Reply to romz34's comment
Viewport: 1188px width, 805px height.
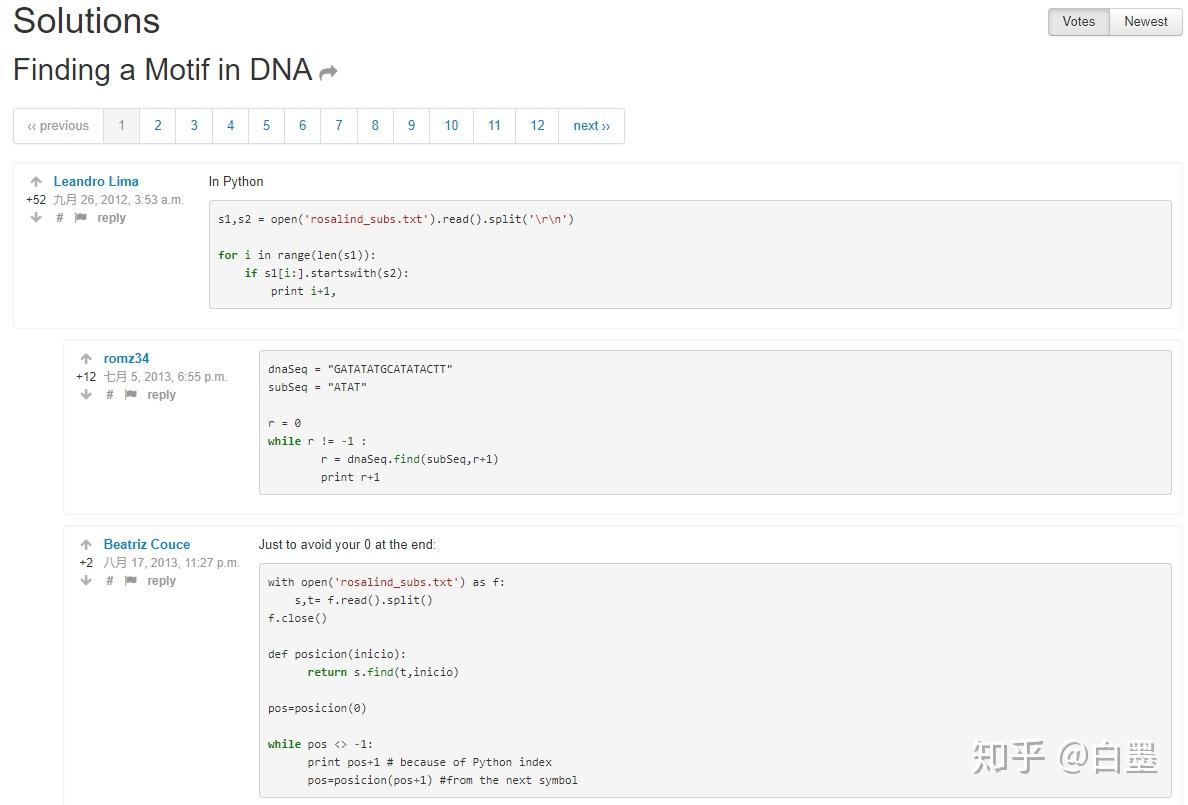tap(161, 395)
